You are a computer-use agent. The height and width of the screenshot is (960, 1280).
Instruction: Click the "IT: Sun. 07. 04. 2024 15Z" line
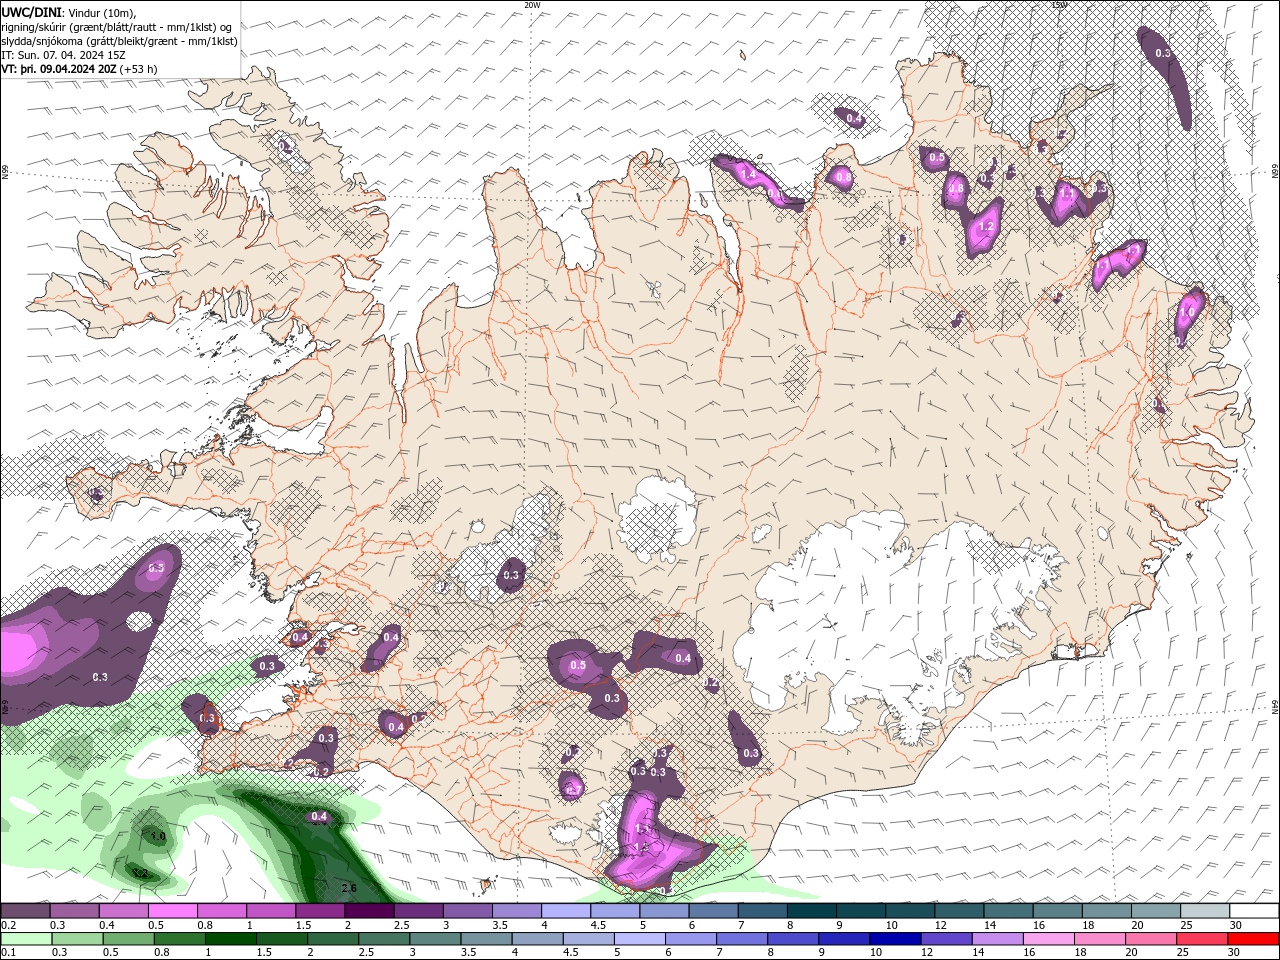63,55
